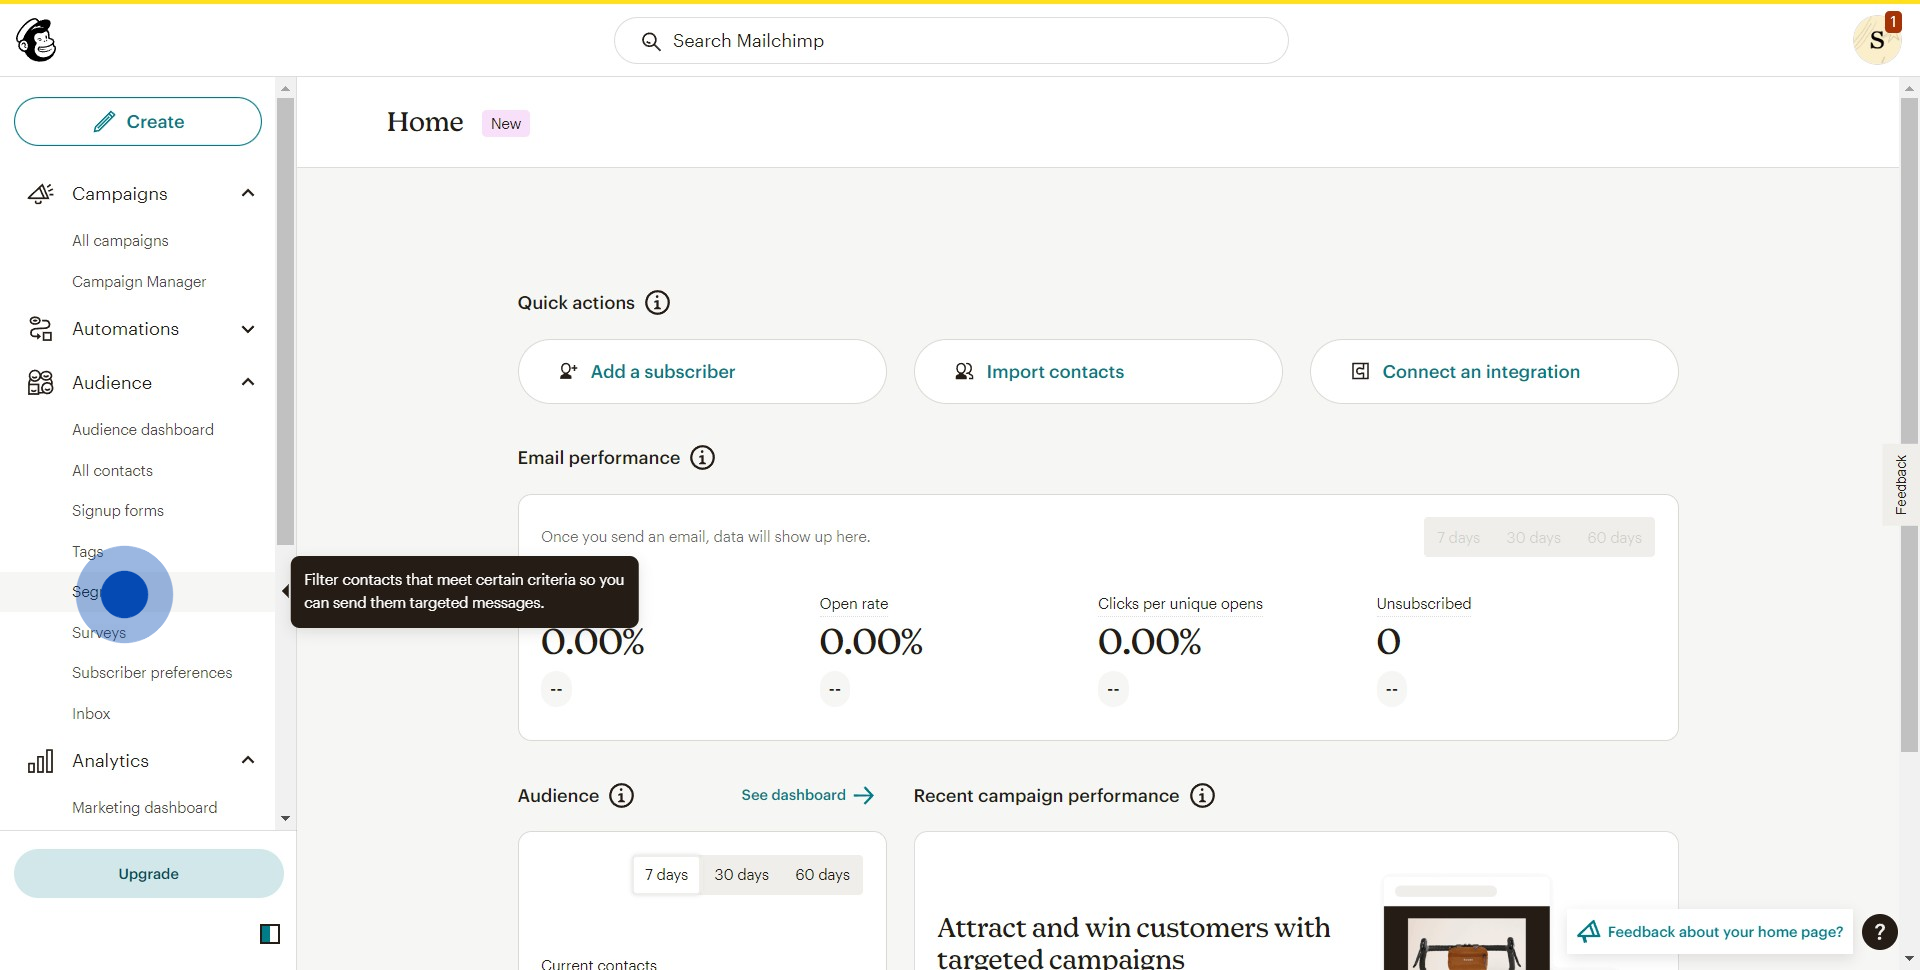Collapse the Analytics menu section
This screenshot has height=970, width=1920.
pyautogui.click(x=248, y=761)
